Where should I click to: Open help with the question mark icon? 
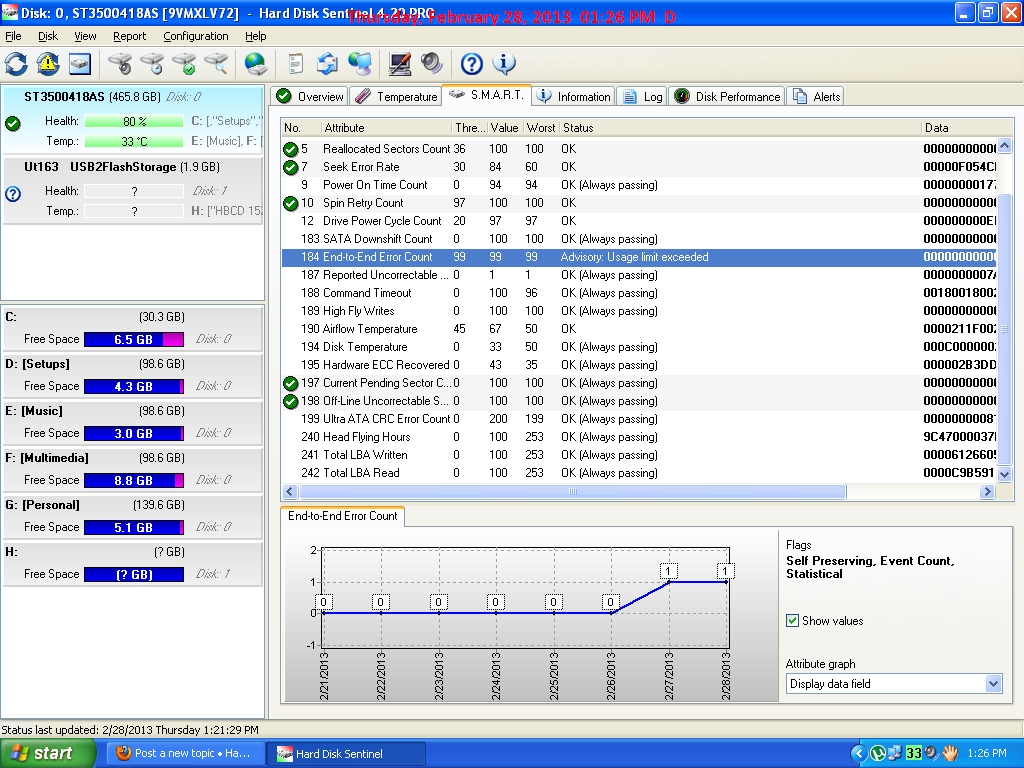pos(472,63)
